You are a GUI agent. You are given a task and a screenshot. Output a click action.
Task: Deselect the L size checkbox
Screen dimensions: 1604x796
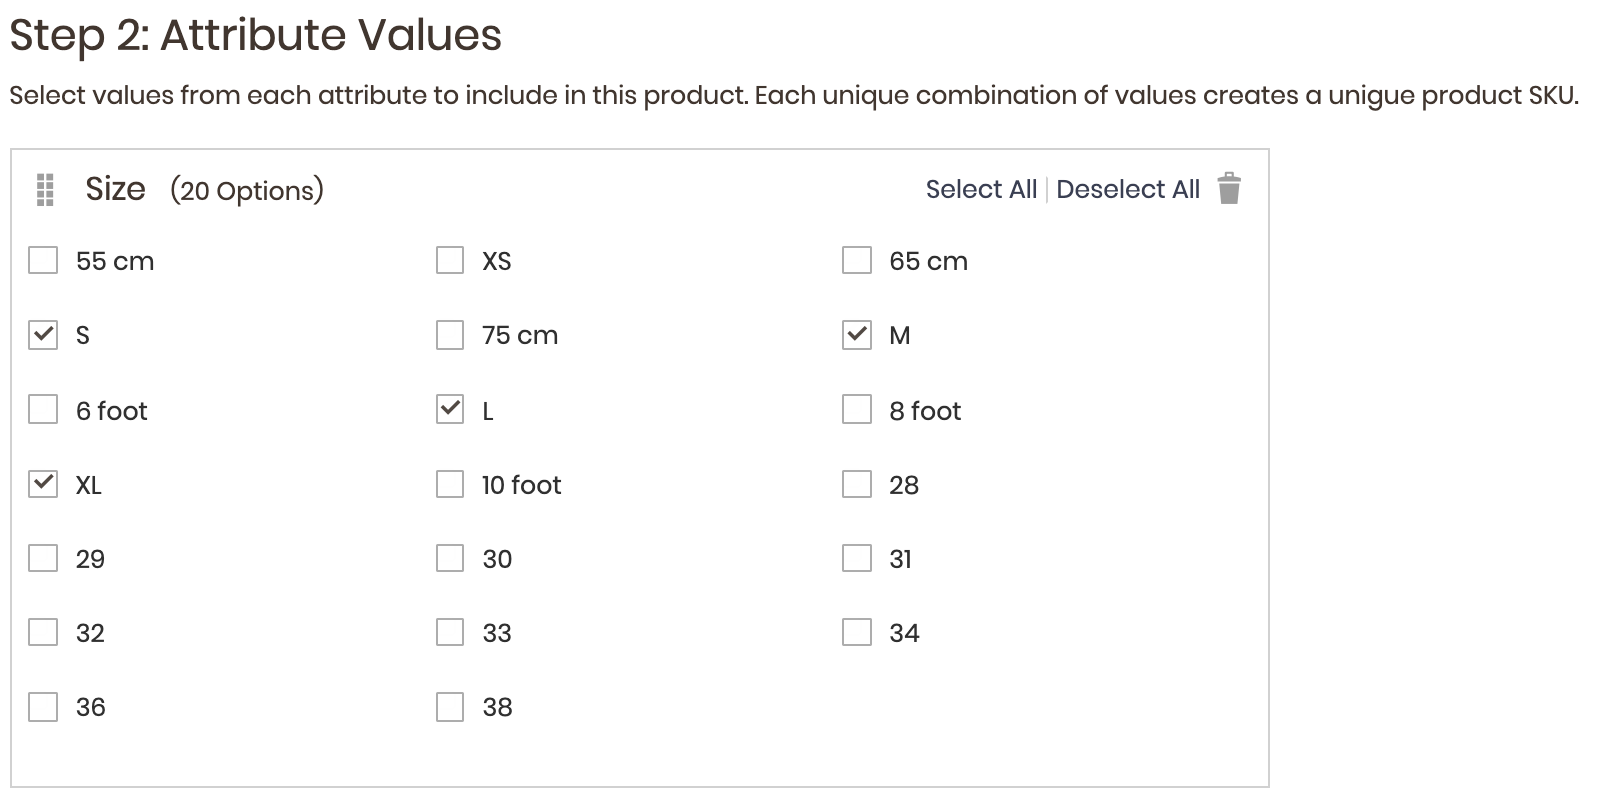(450, 409)
